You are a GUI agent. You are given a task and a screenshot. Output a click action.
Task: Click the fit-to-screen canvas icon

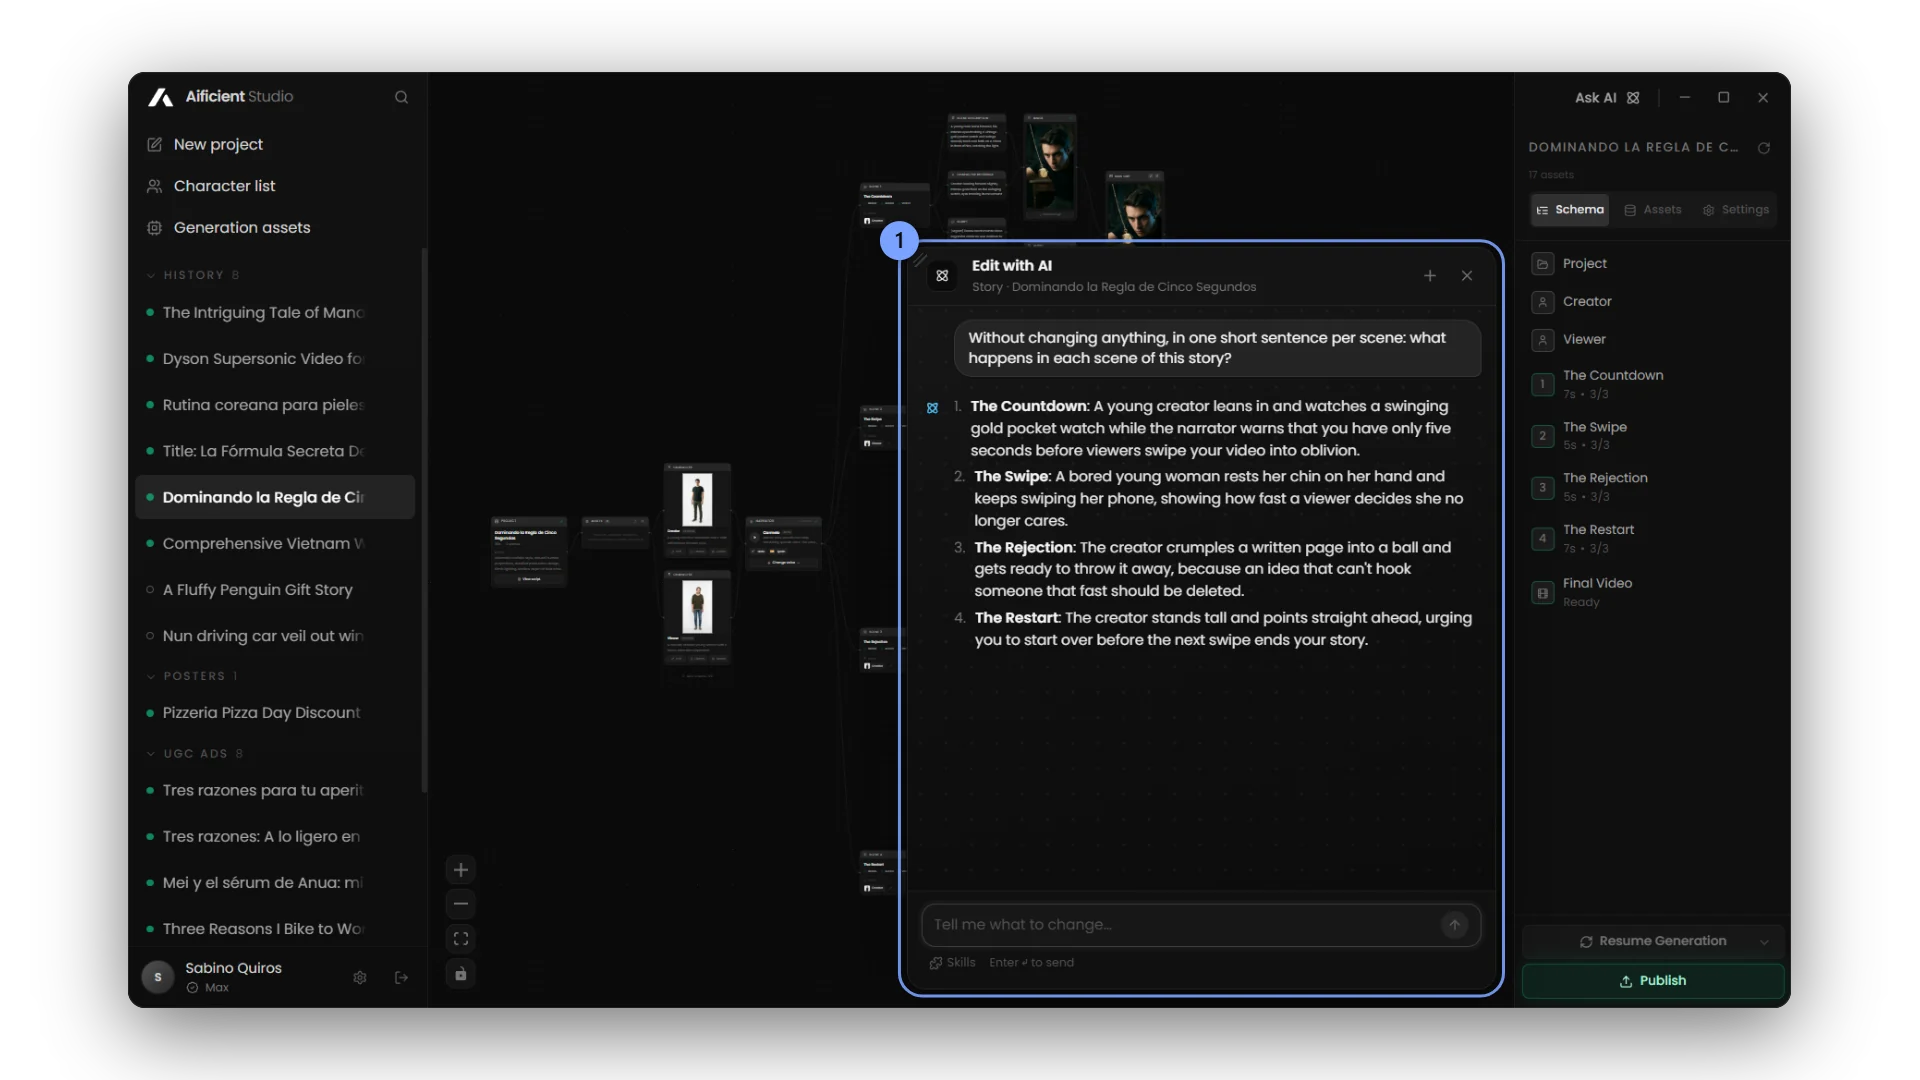(x=461, y=939)
